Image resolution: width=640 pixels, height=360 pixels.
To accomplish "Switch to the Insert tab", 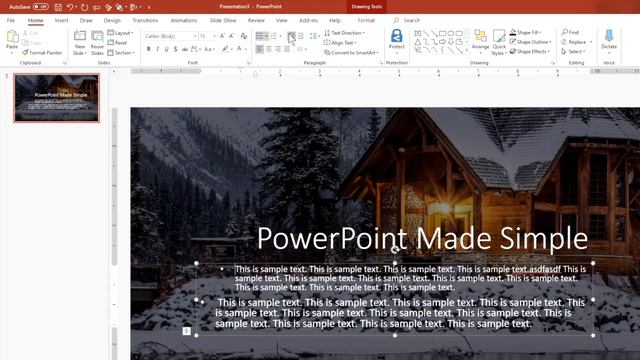I will click(61, 20).
